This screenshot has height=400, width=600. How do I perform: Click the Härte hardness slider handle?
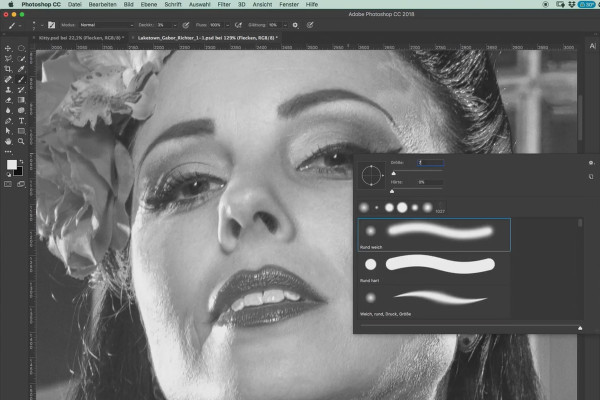pos(392,191)
